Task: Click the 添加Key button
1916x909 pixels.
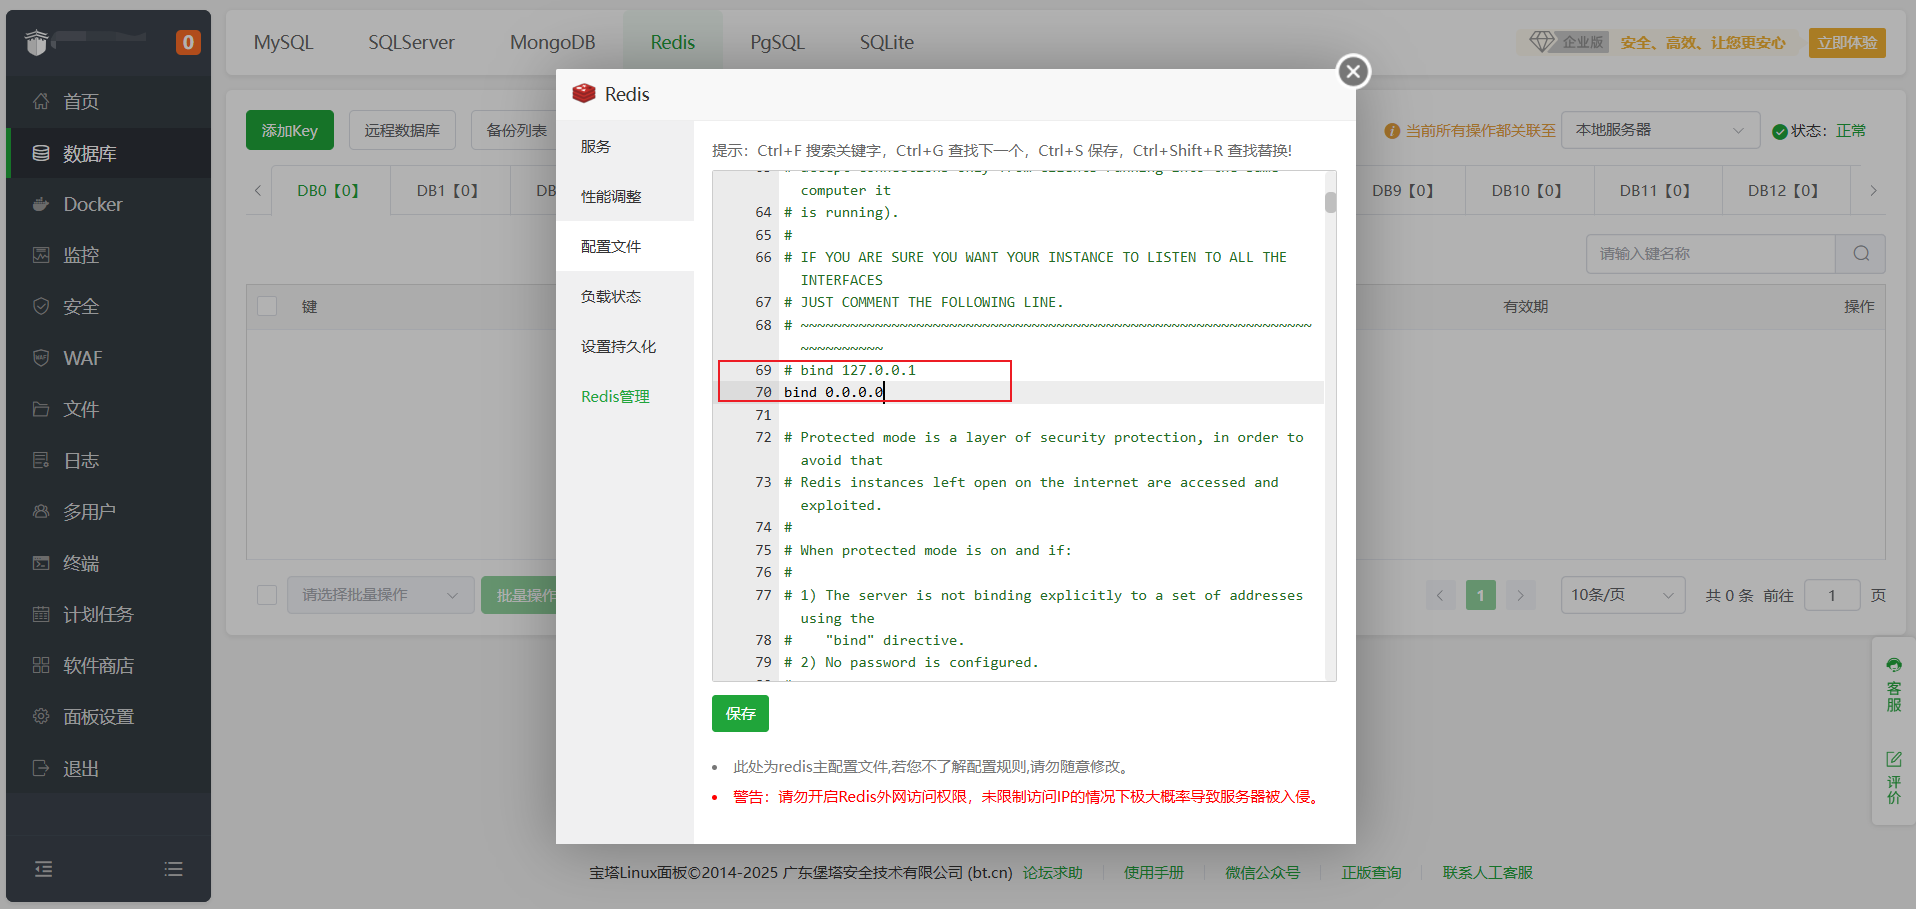Action: tap(290, 130)
